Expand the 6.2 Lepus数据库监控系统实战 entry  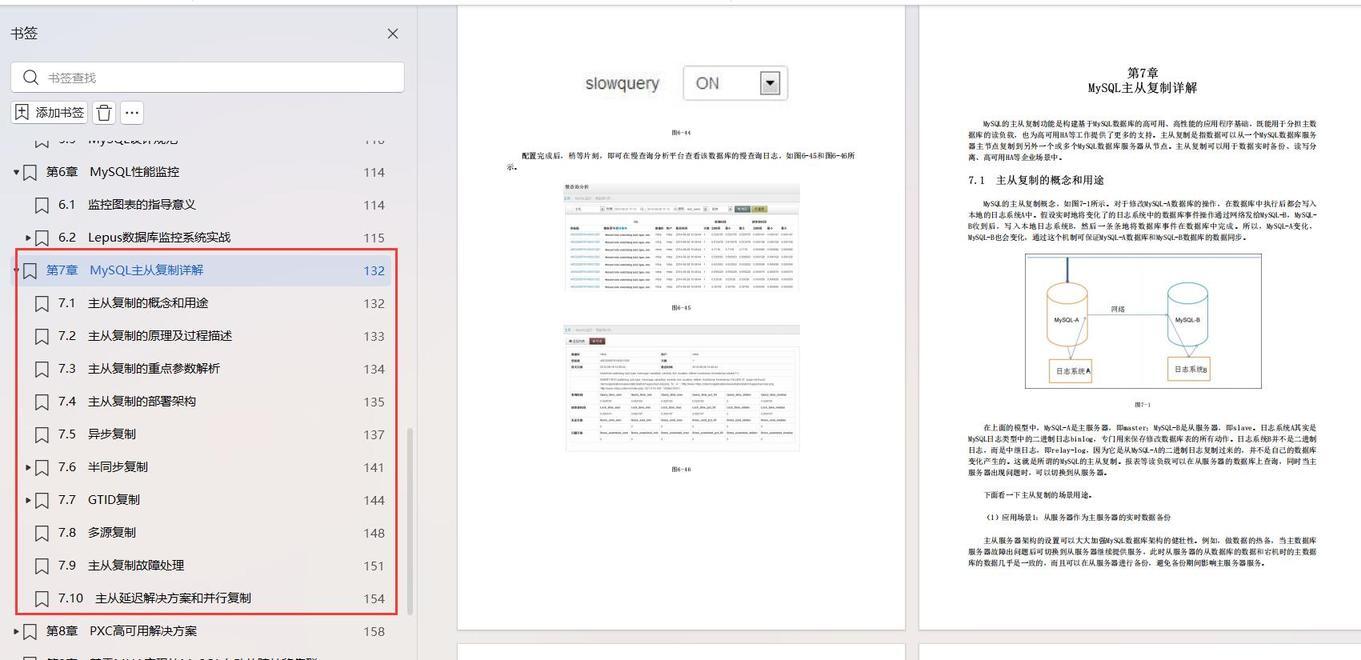tap(28, 238)
